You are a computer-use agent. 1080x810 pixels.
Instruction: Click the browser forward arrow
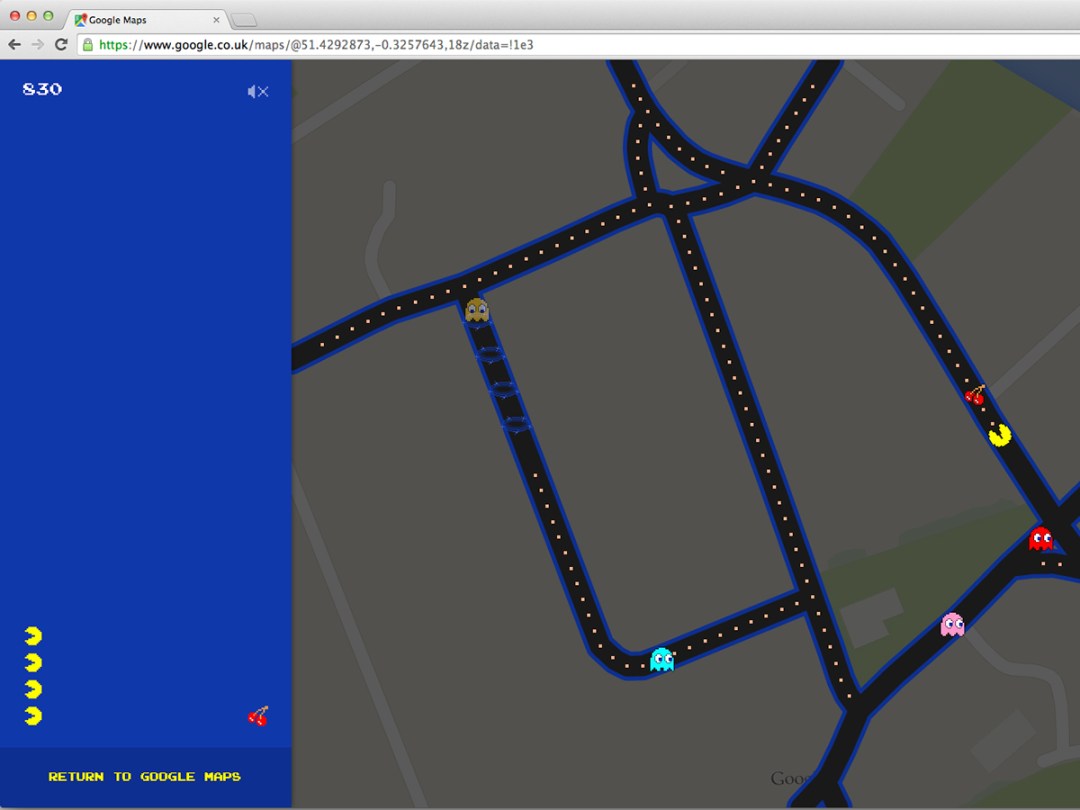click(38, 45)
